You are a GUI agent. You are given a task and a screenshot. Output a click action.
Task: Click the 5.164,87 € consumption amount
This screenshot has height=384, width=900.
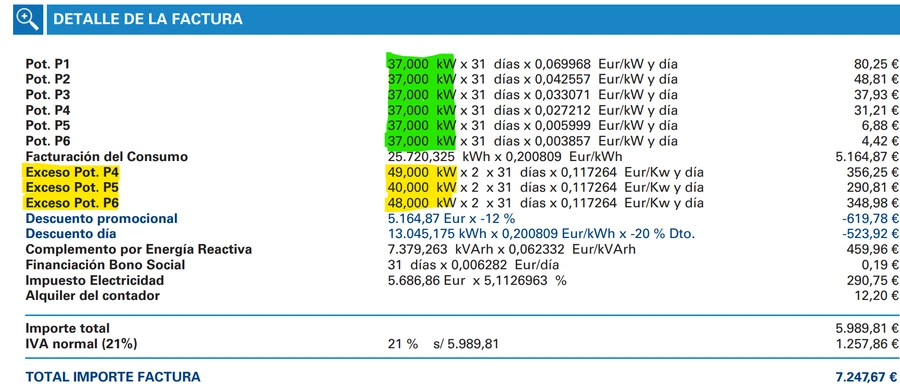(x=868, y=157)
